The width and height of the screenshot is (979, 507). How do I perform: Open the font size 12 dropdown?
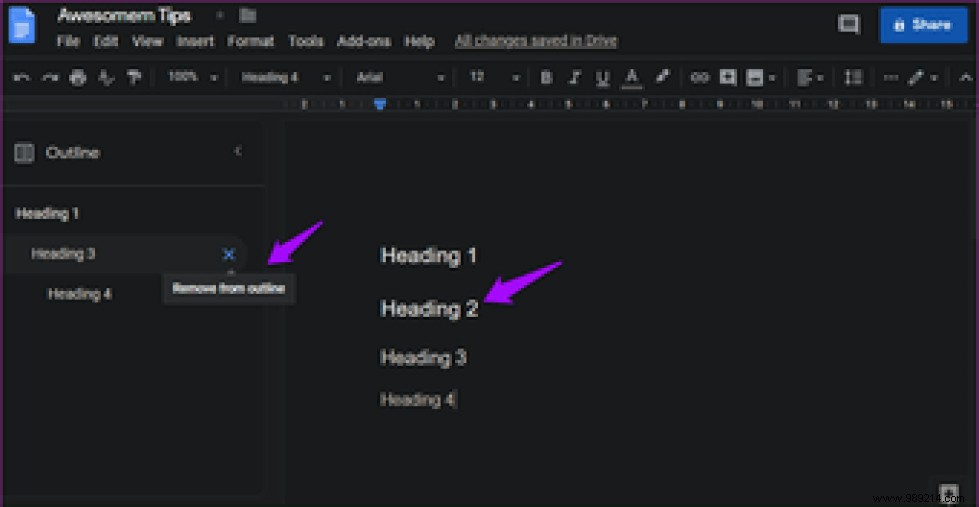coord(494,78)
